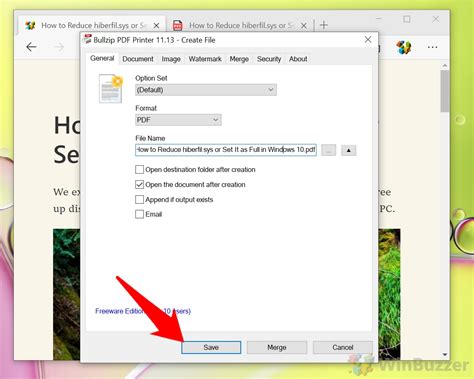The image size is (474, 379).
Task: Maximize the browser window
Action: [407, 19]
